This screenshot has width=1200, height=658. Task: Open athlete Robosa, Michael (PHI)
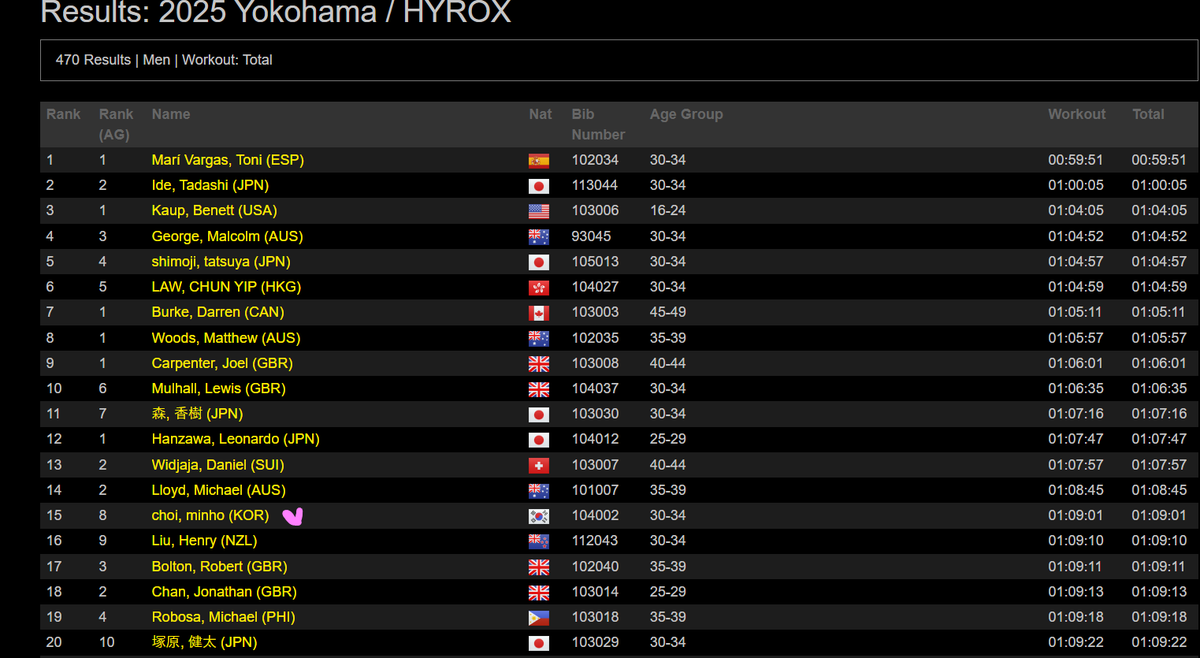tap(223, 617)
